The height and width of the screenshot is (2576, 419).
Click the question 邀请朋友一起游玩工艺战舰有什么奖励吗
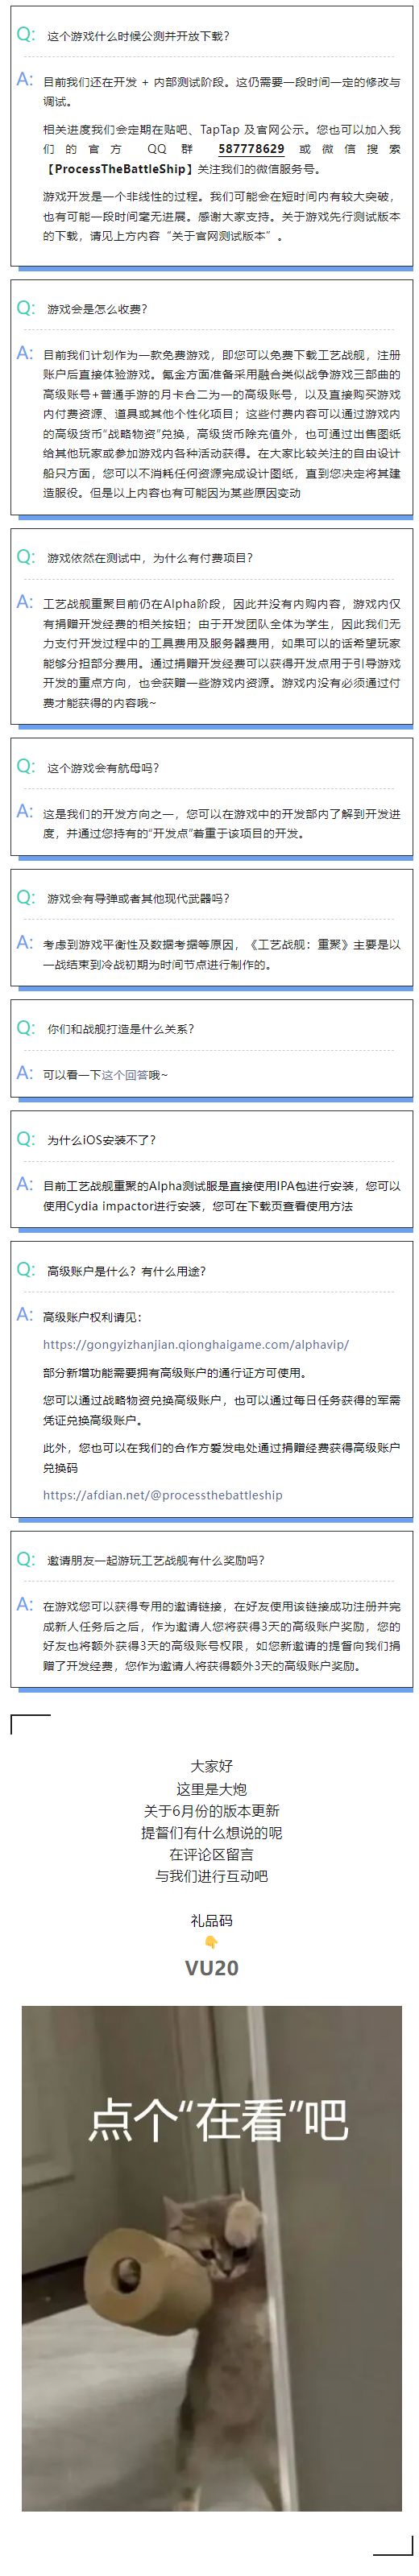(156, 1560)
